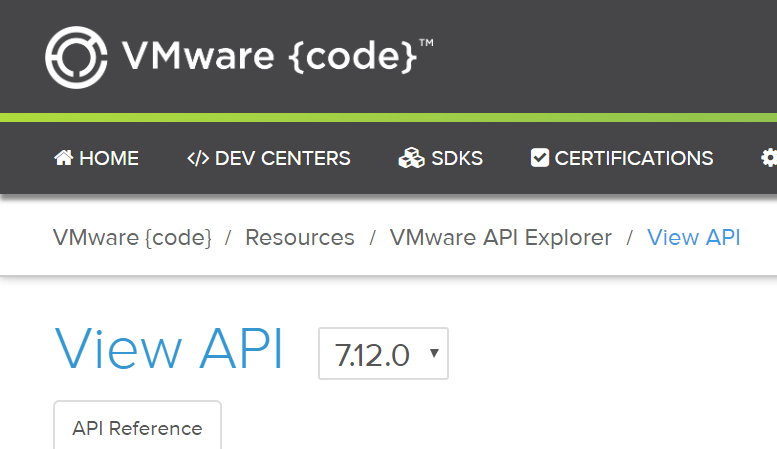The image size is (777, 449).
Task: Click the code brackets icon beside DEV CENTERS
Action: [198, 158]
